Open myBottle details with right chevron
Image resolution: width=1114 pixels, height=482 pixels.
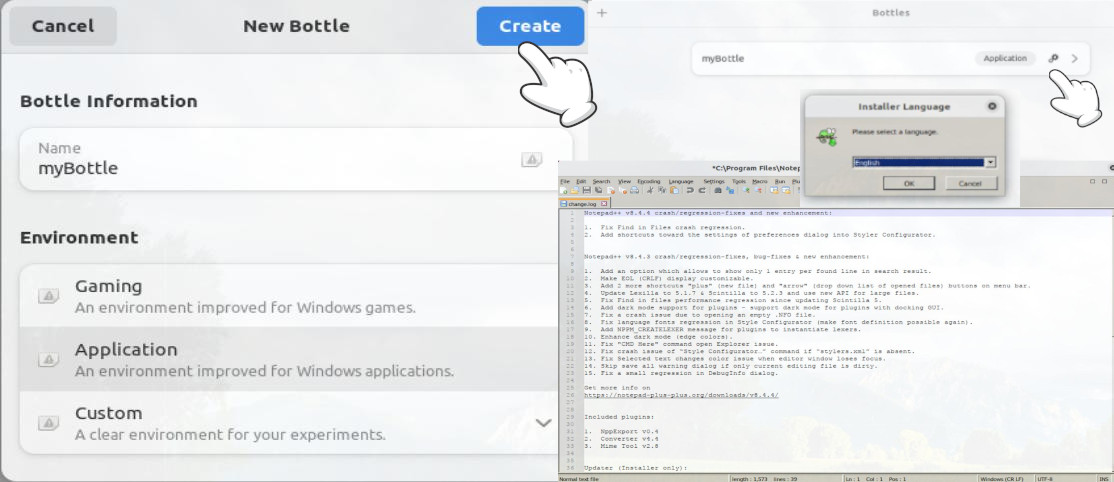1075,59
